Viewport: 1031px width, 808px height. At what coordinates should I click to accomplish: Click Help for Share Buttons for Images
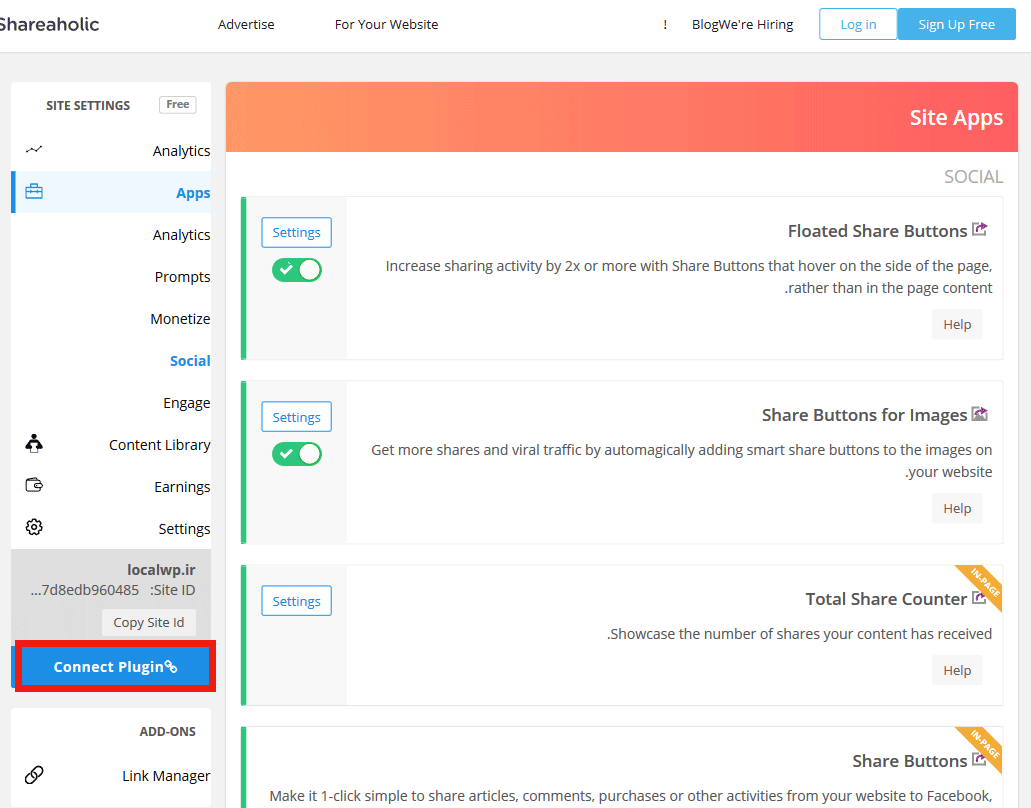coord(957,508)
